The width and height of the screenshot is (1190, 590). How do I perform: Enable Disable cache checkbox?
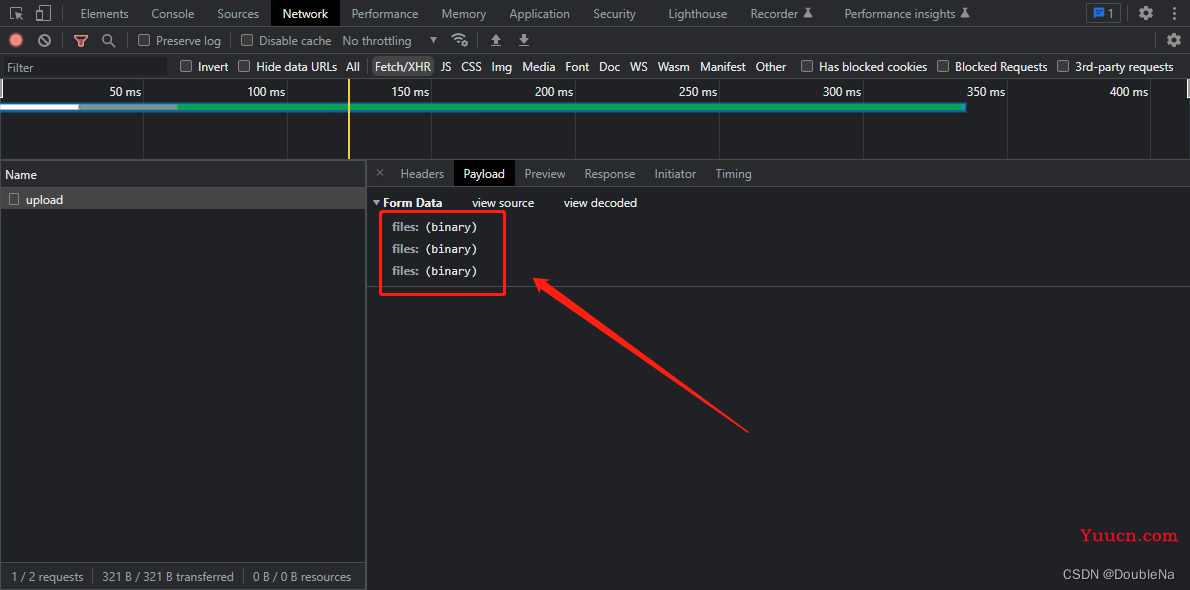tap(247, 40)
